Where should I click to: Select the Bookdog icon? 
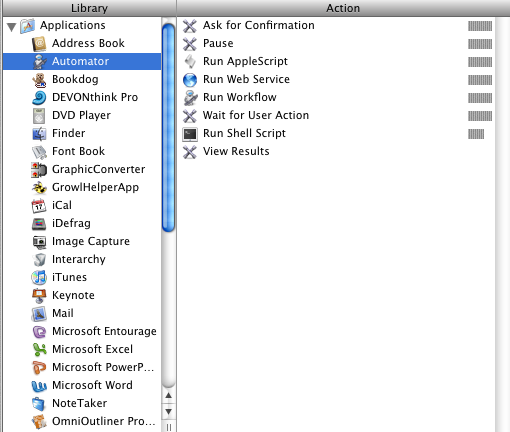pyautogui.click(x=39, y=80)
